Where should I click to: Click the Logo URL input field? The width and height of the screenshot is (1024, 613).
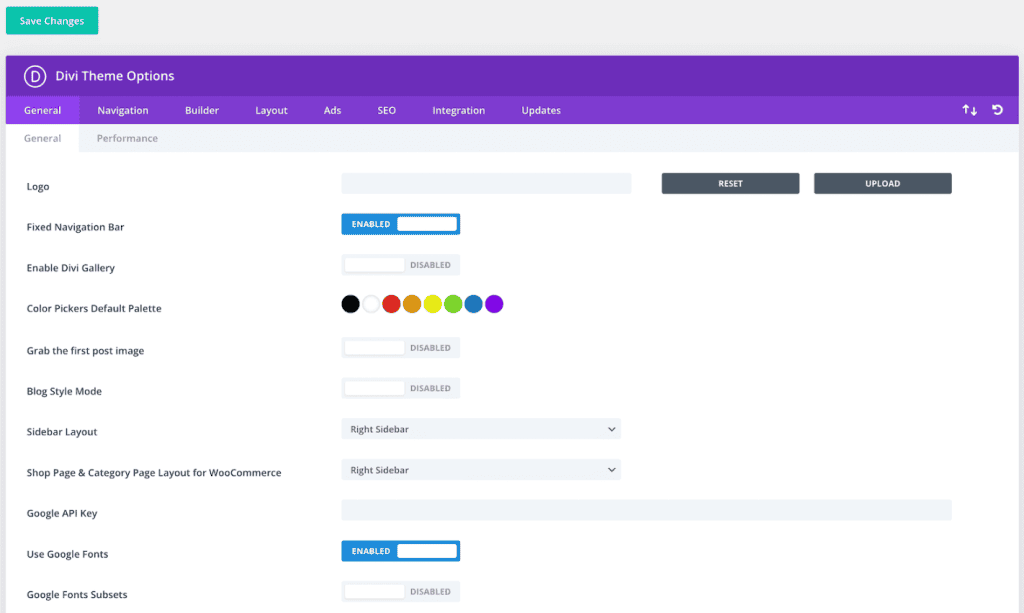(x=486, y=183)
